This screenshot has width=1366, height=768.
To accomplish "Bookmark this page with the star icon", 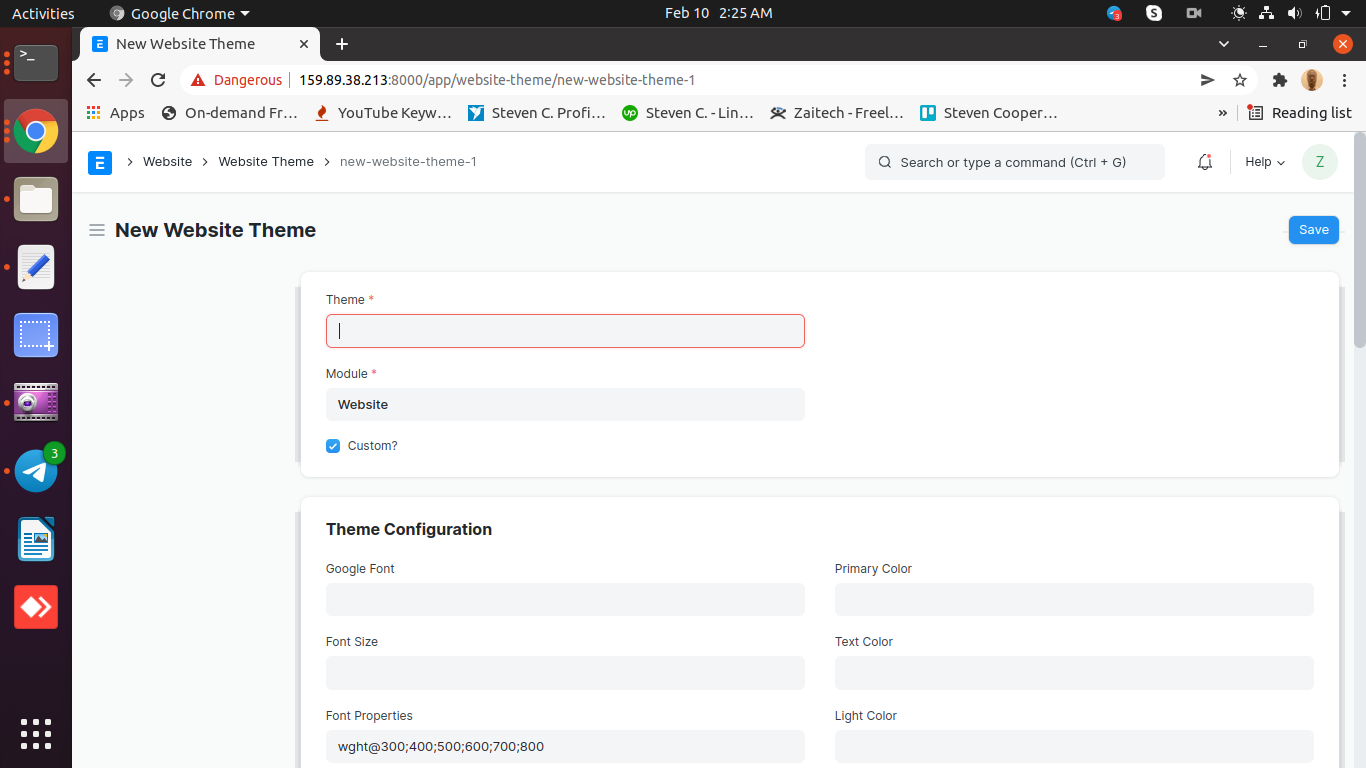I will (x=1240, y=80).
